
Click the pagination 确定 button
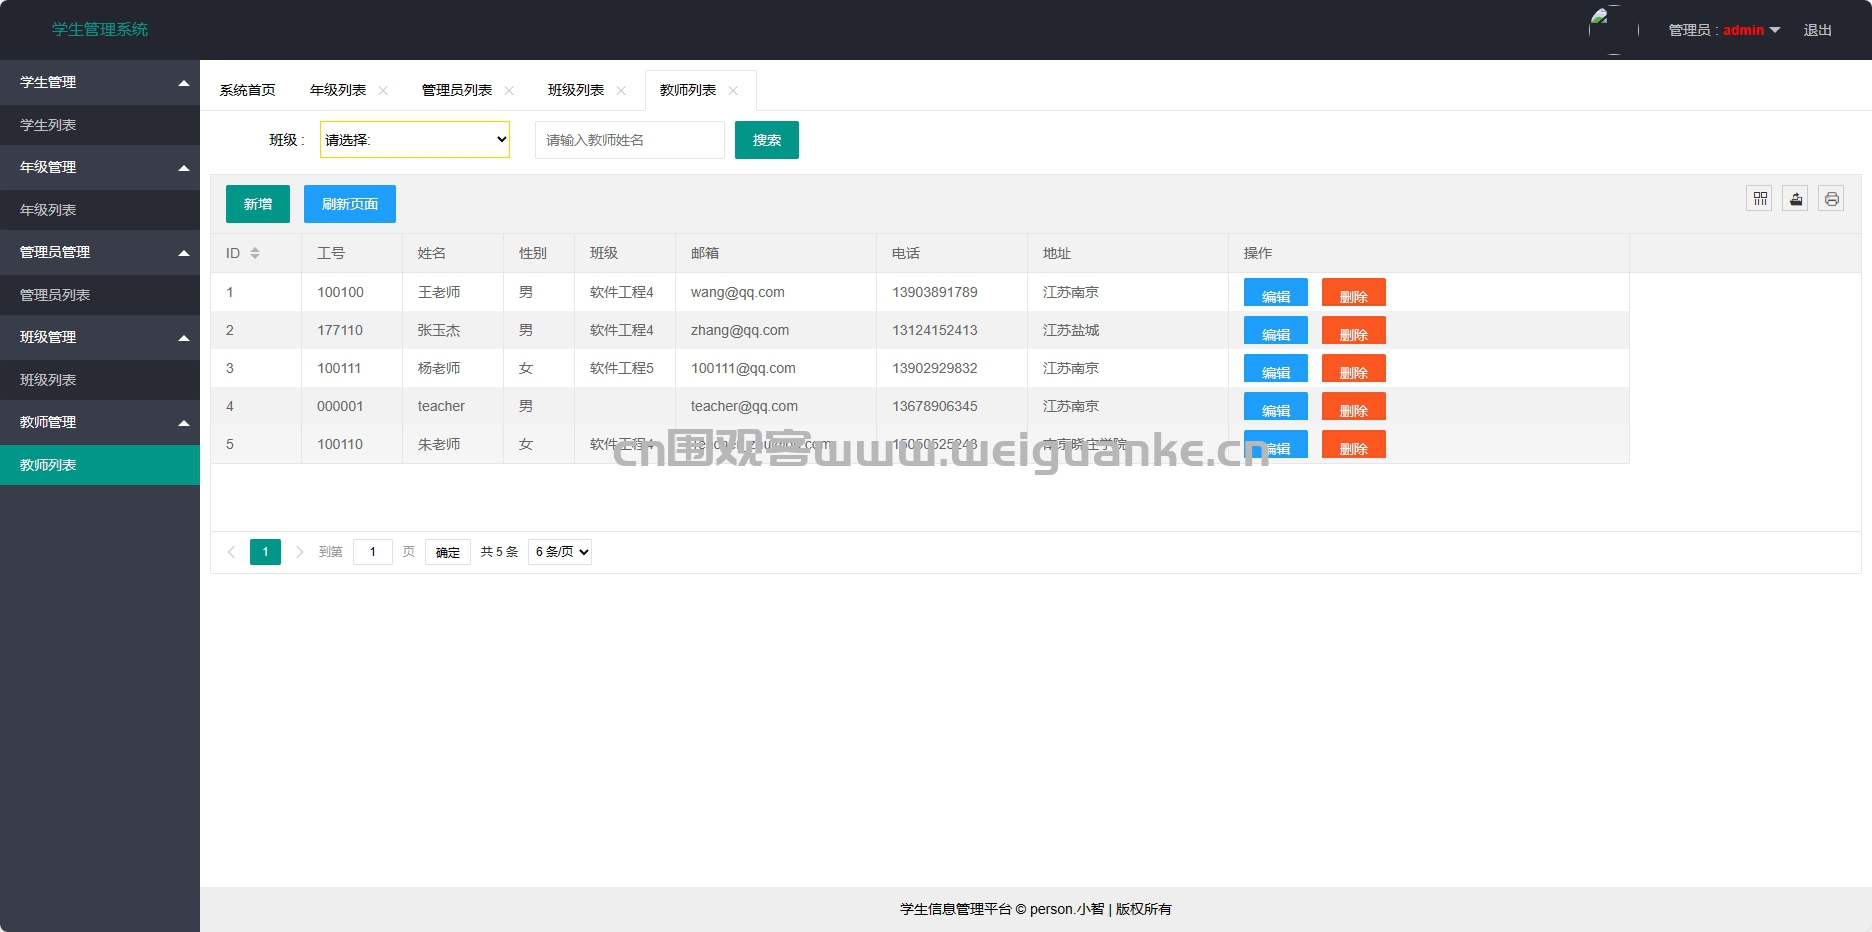(448, 552)
